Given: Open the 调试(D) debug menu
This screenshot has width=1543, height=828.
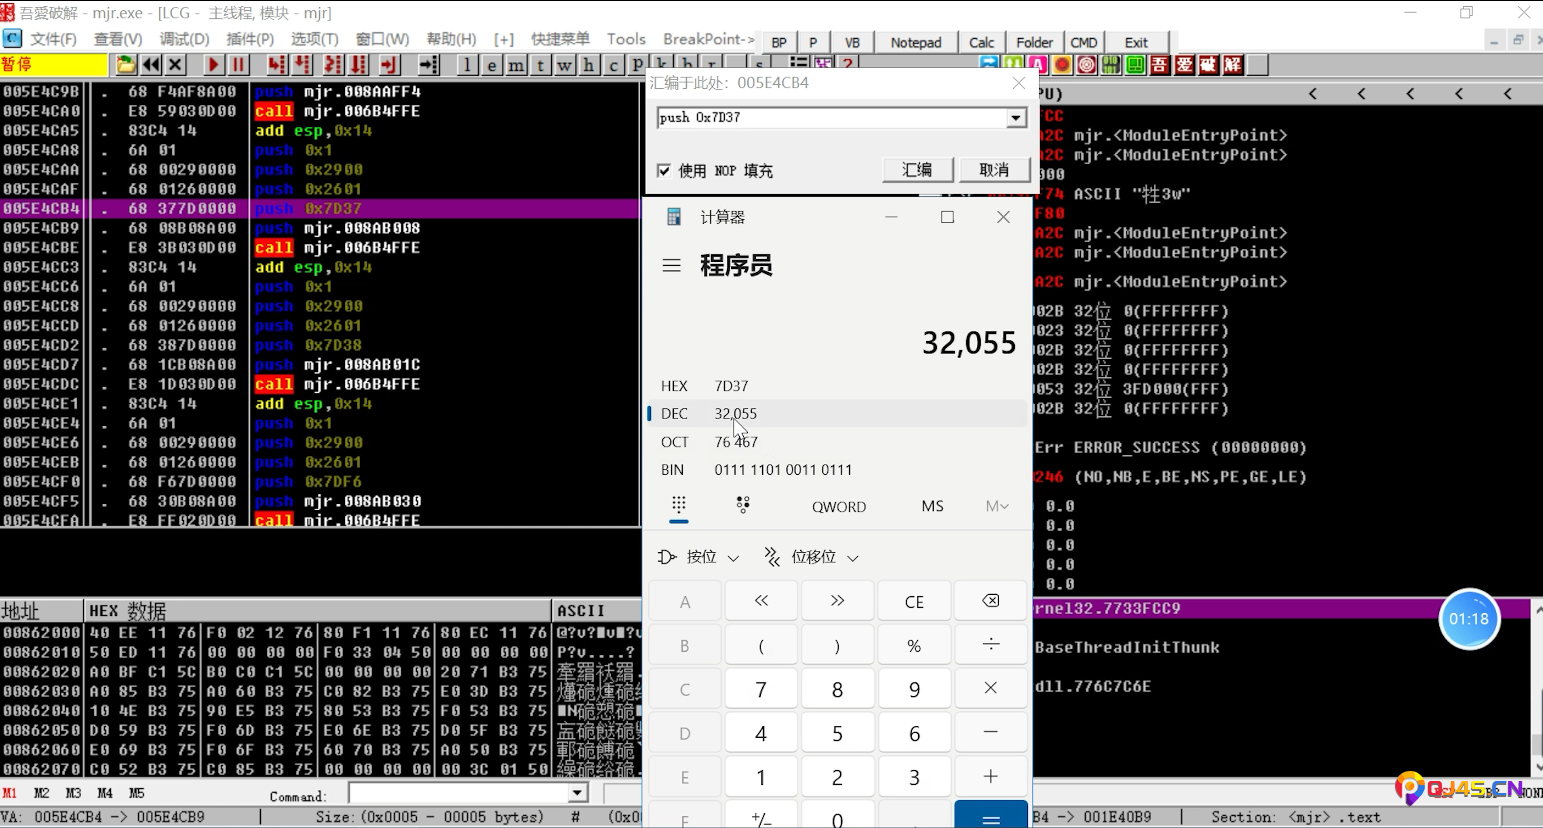Looking at the screenshot, I should point(184,39).
